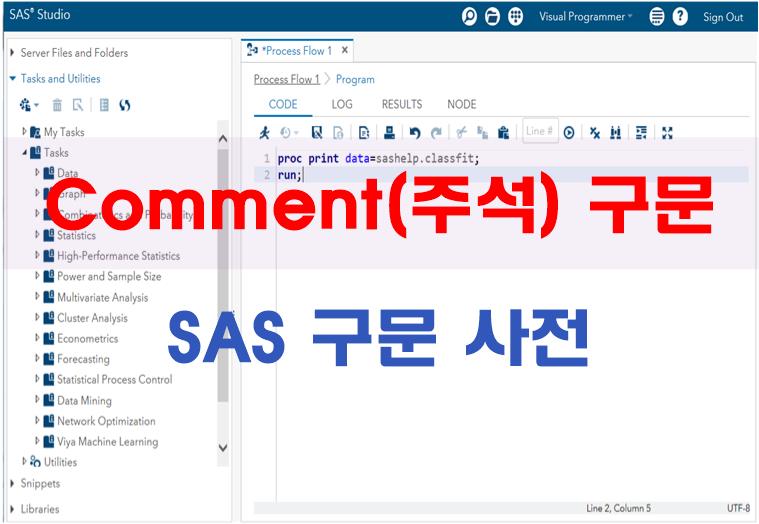Click scroll up arrow in the Tasks pane
The width and height of the screenshot is (759, 524).
point(223,139)
